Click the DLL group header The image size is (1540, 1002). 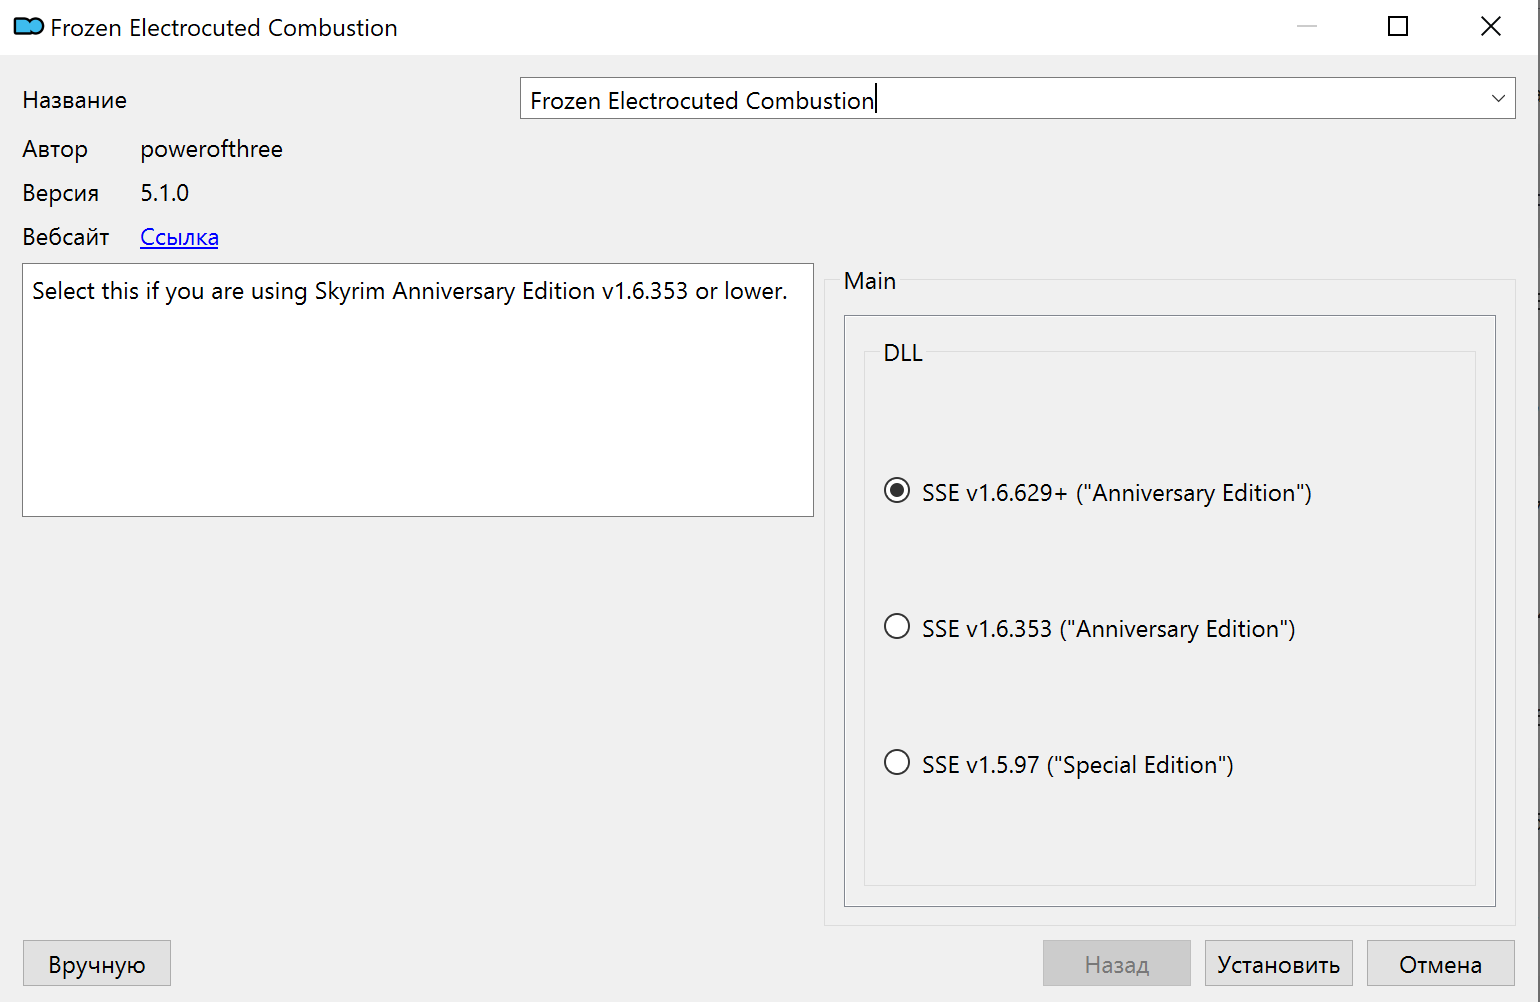(902, 353)
